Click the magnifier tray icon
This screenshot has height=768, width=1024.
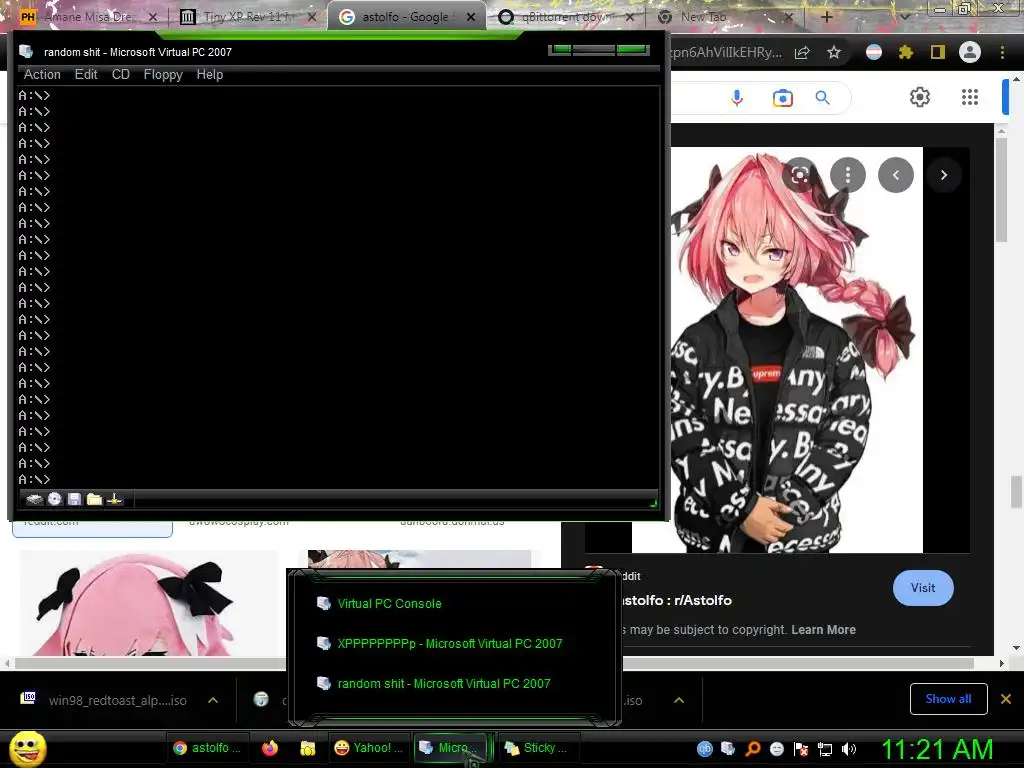point(752,749)
